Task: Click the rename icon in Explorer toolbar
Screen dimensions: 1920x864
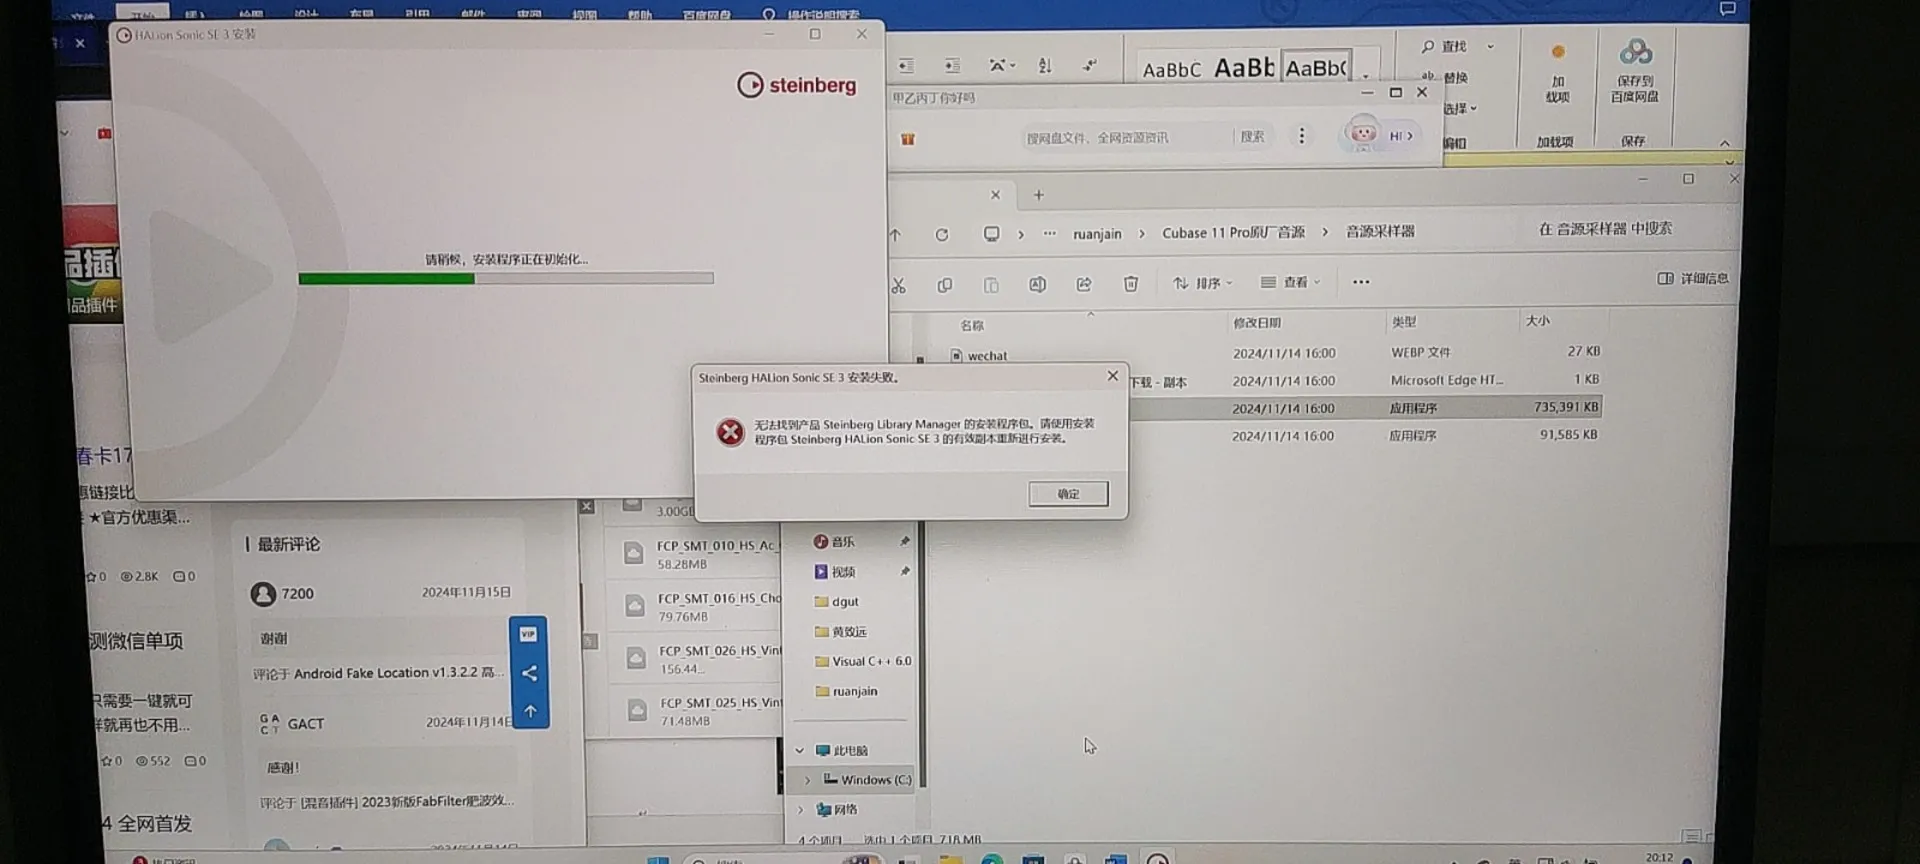Action: (1037, 285)
